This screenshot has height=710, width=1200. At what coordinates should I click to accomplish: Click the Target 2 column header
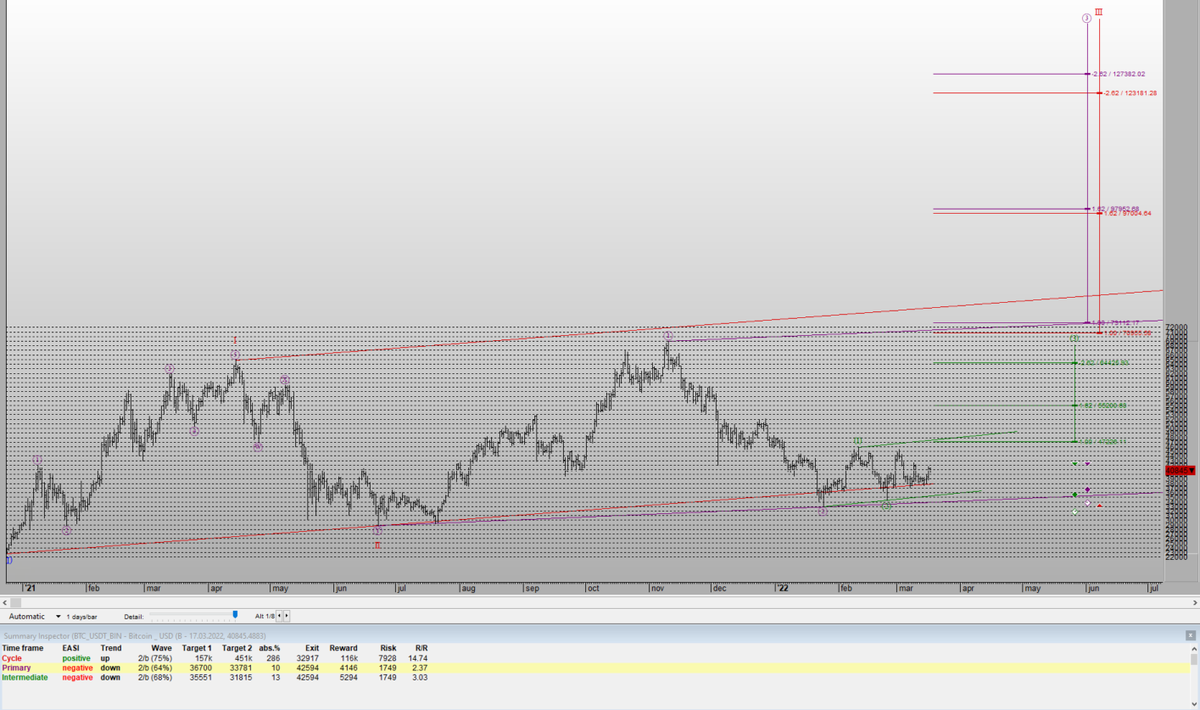[236, 649]
